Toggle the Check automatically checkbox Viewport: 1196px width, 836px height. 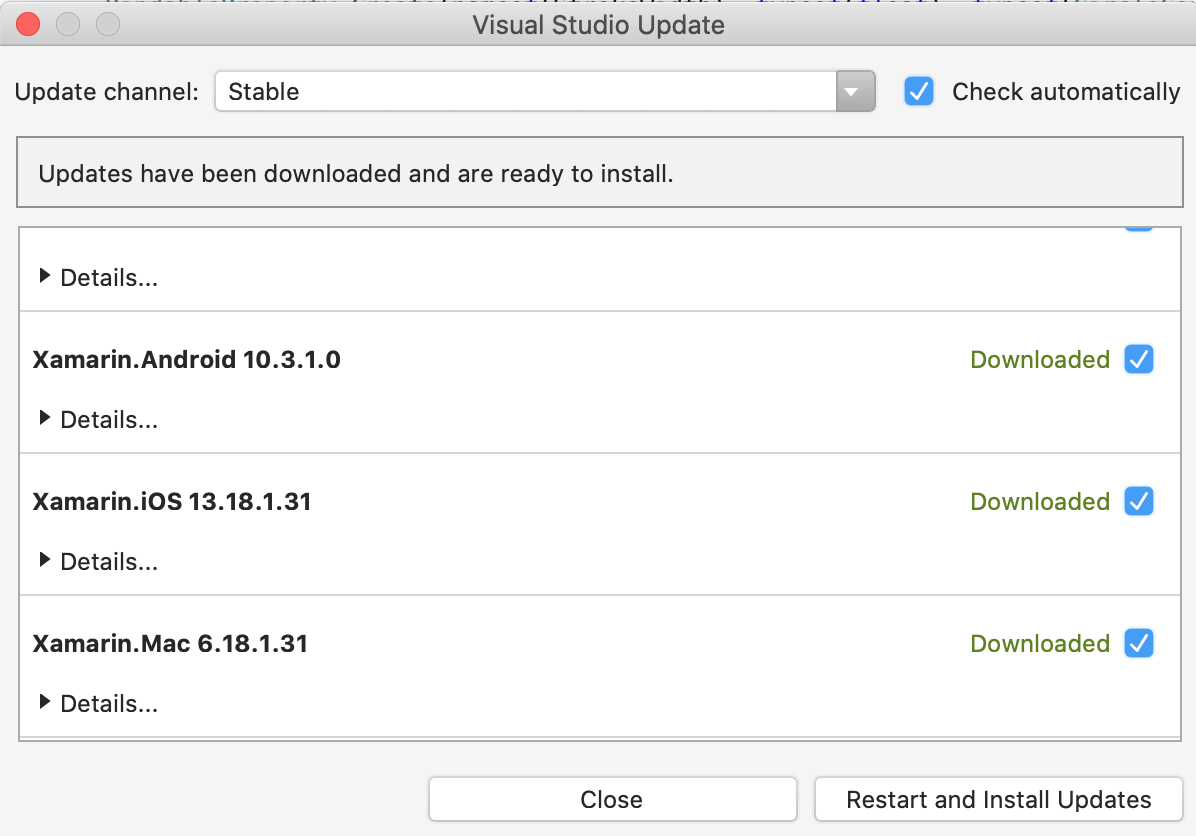click(x=918, y=92)
